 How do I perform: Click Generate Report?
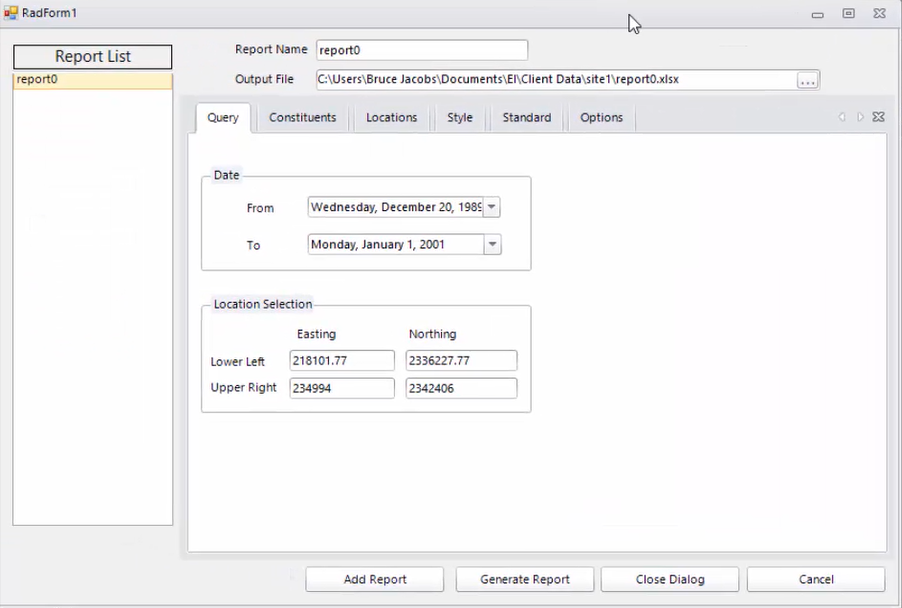[x=524, y=579]
